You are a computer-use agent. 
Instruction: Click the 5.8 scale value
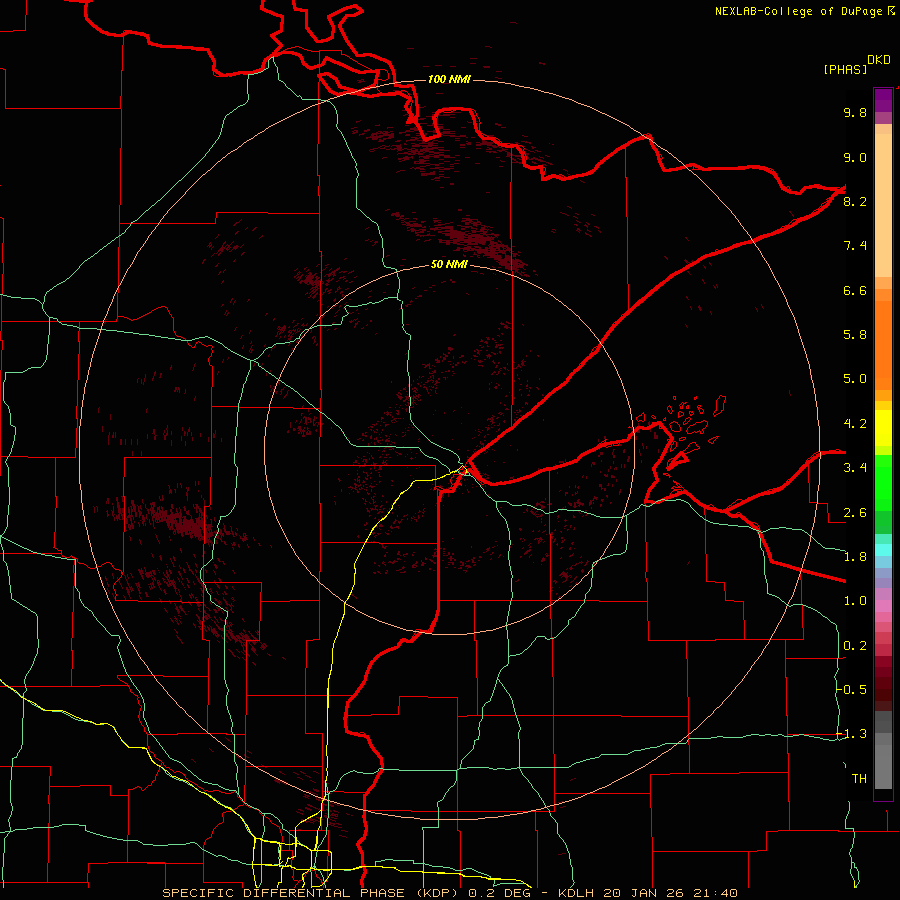855,335
